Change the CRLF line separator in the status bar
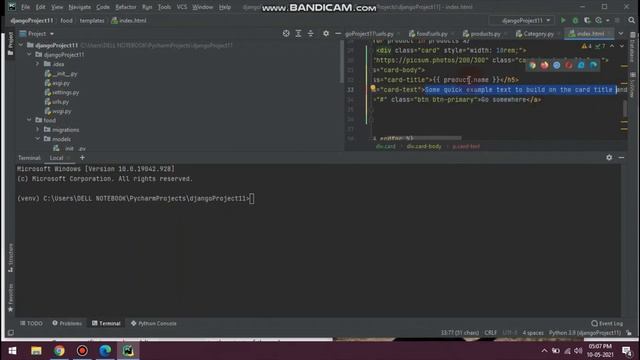This screenshot has width=640, height=360. pyautogui.click(x=491, y=333)
